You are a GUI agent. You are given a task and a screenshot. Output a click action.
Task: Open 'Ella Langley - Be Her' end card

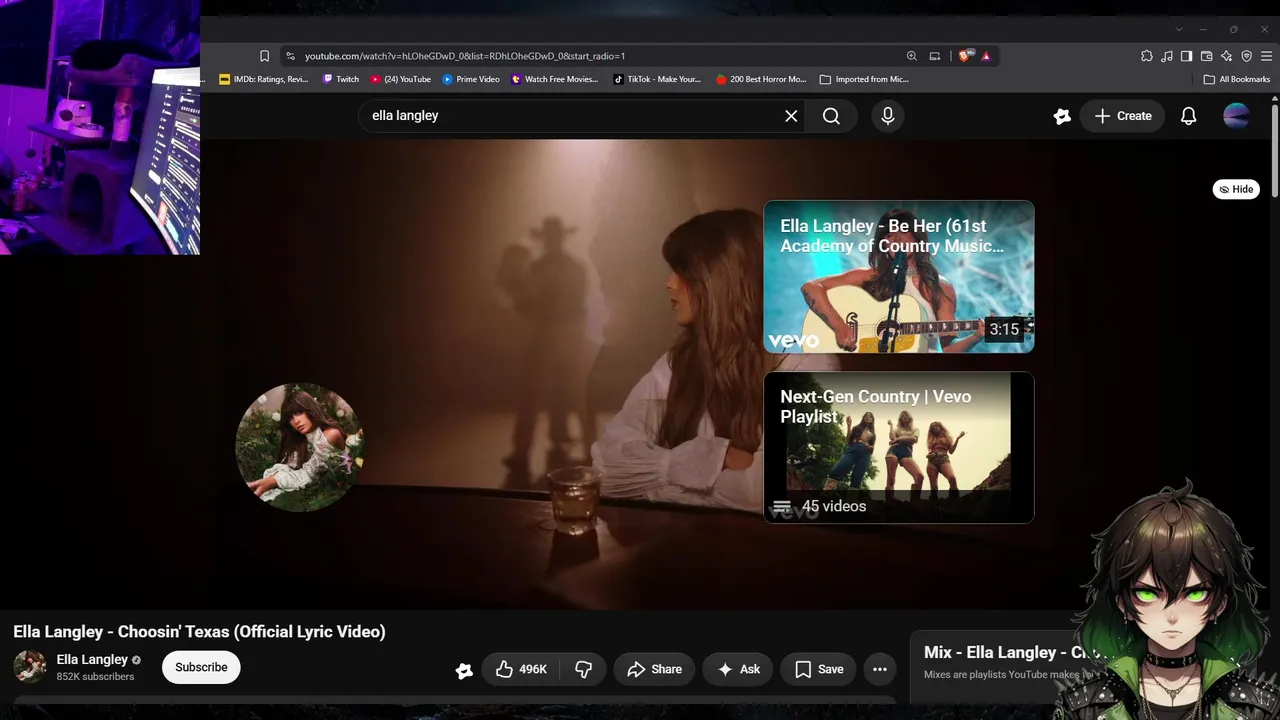coord(899,277)
